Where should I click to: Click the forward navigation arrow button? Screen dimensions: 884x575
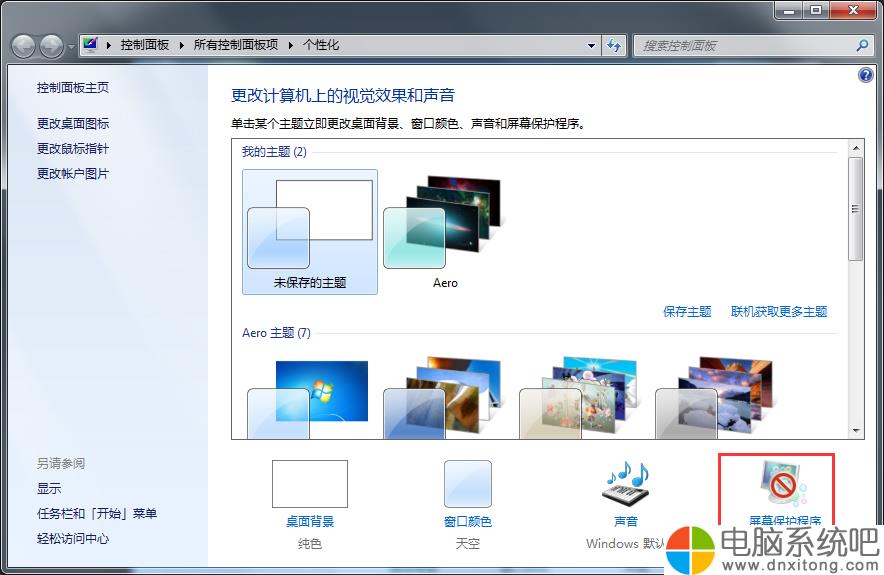coord(51,46)
